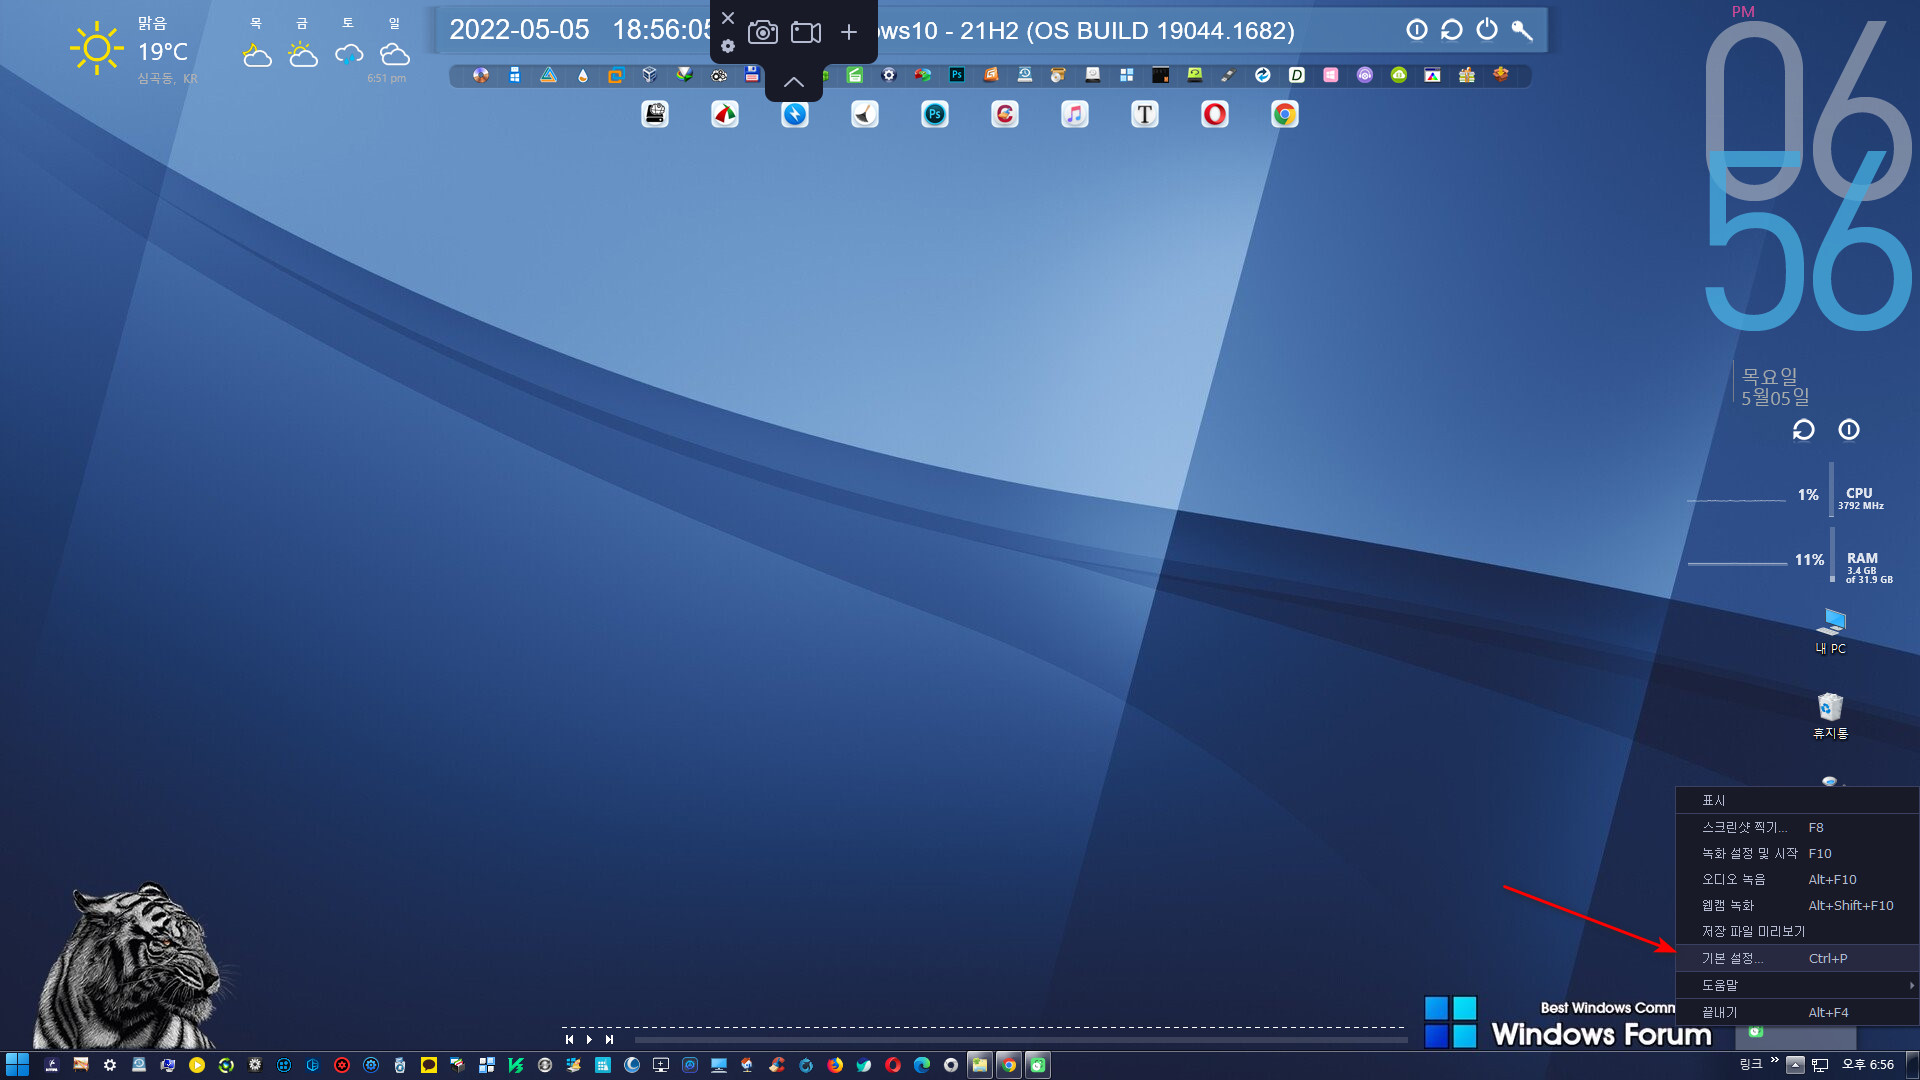
Task: Open the red-green umbrella app in dock
Action: (x=725, y=114)
